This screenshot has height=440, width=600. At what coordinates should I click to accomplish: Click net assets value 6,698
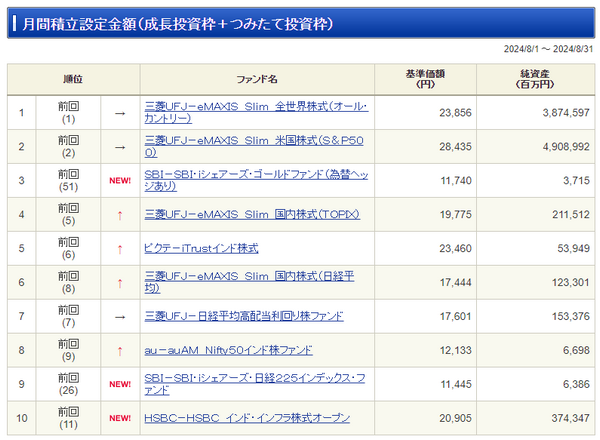point(576,350)
